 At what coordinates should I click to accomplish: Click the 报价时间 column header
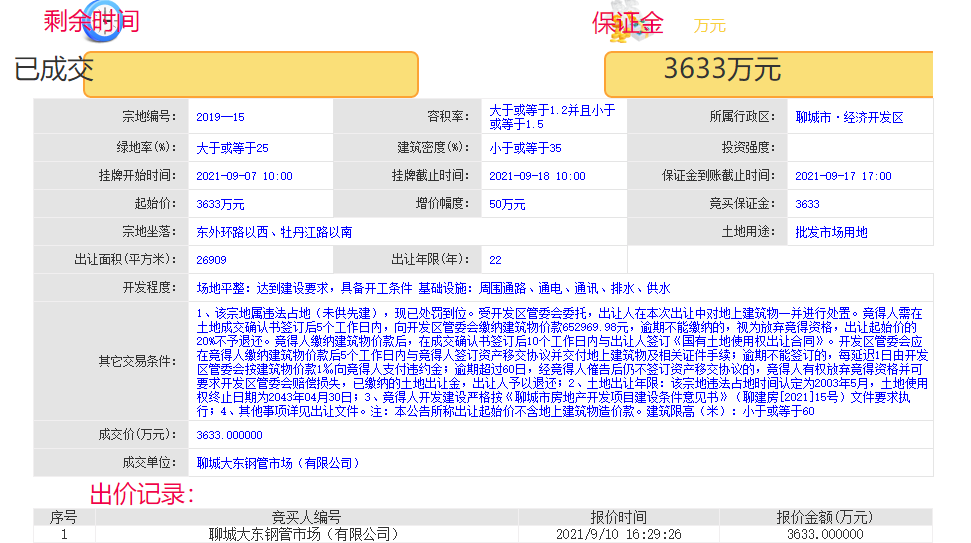[x=618, y=517]
